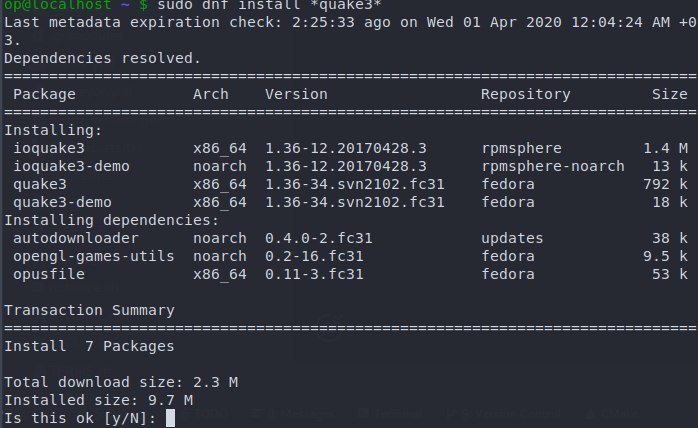The height and width of the screenshot is (428, 698).
Task: Select the 'quake3-demo' package name
Action: (x=62, y=203)
